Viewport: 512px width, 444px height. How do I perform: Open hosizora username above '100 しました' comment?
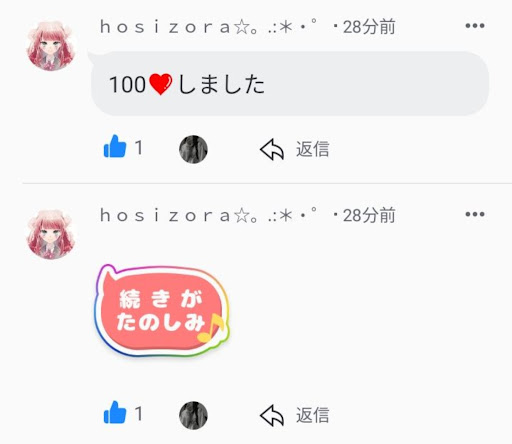click(x=208, y=27)
